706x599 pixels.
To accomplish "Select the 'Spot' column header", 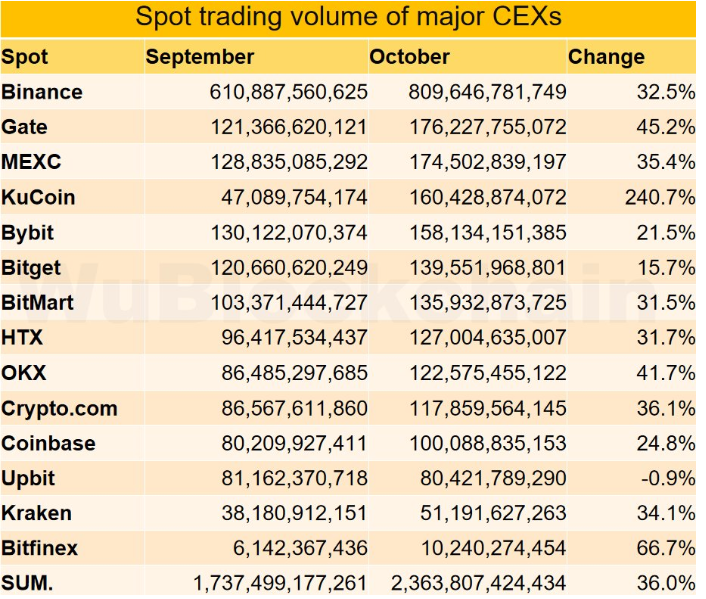I will click(x=25, y=57).
